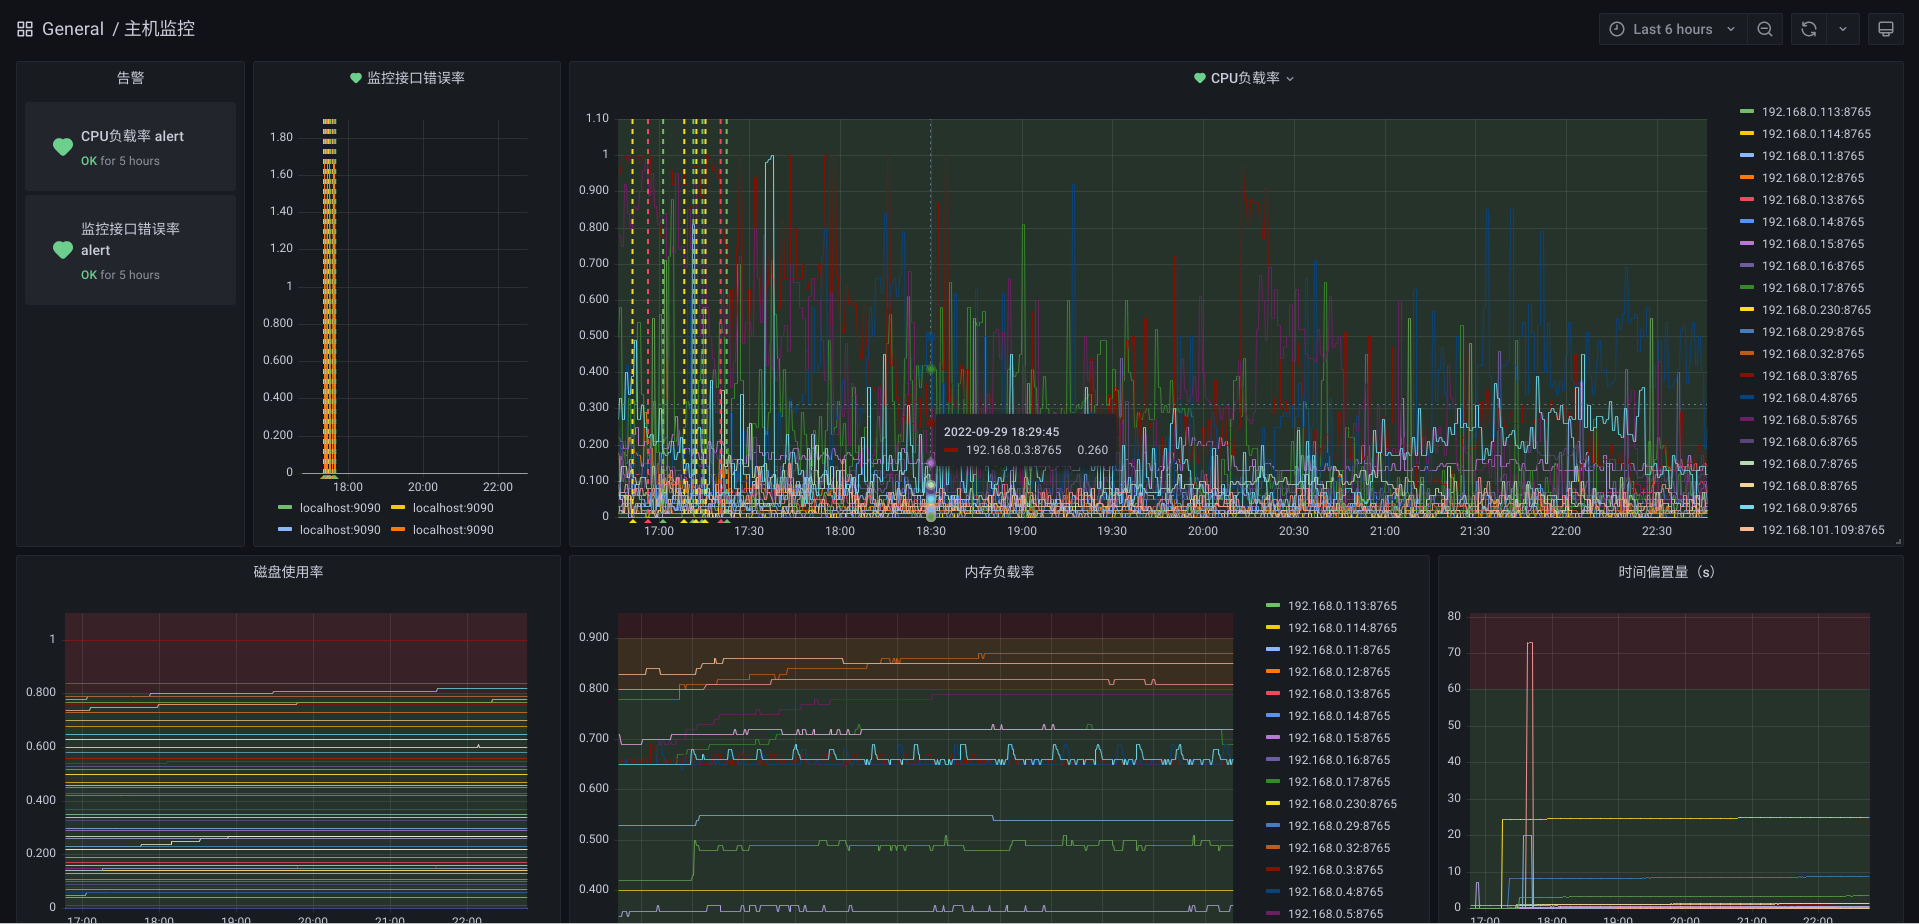The height and width of the screenshot is (924, 1919).
Task: Click the green heart in 监控接口错误率 panel title
Action: click(x=355, y=78)
